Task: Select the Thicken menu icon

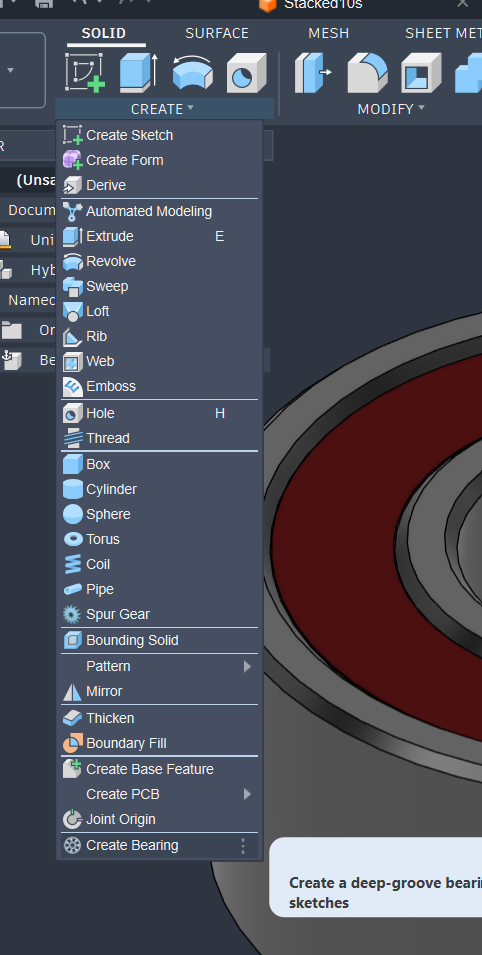Action: click(73, 718)
